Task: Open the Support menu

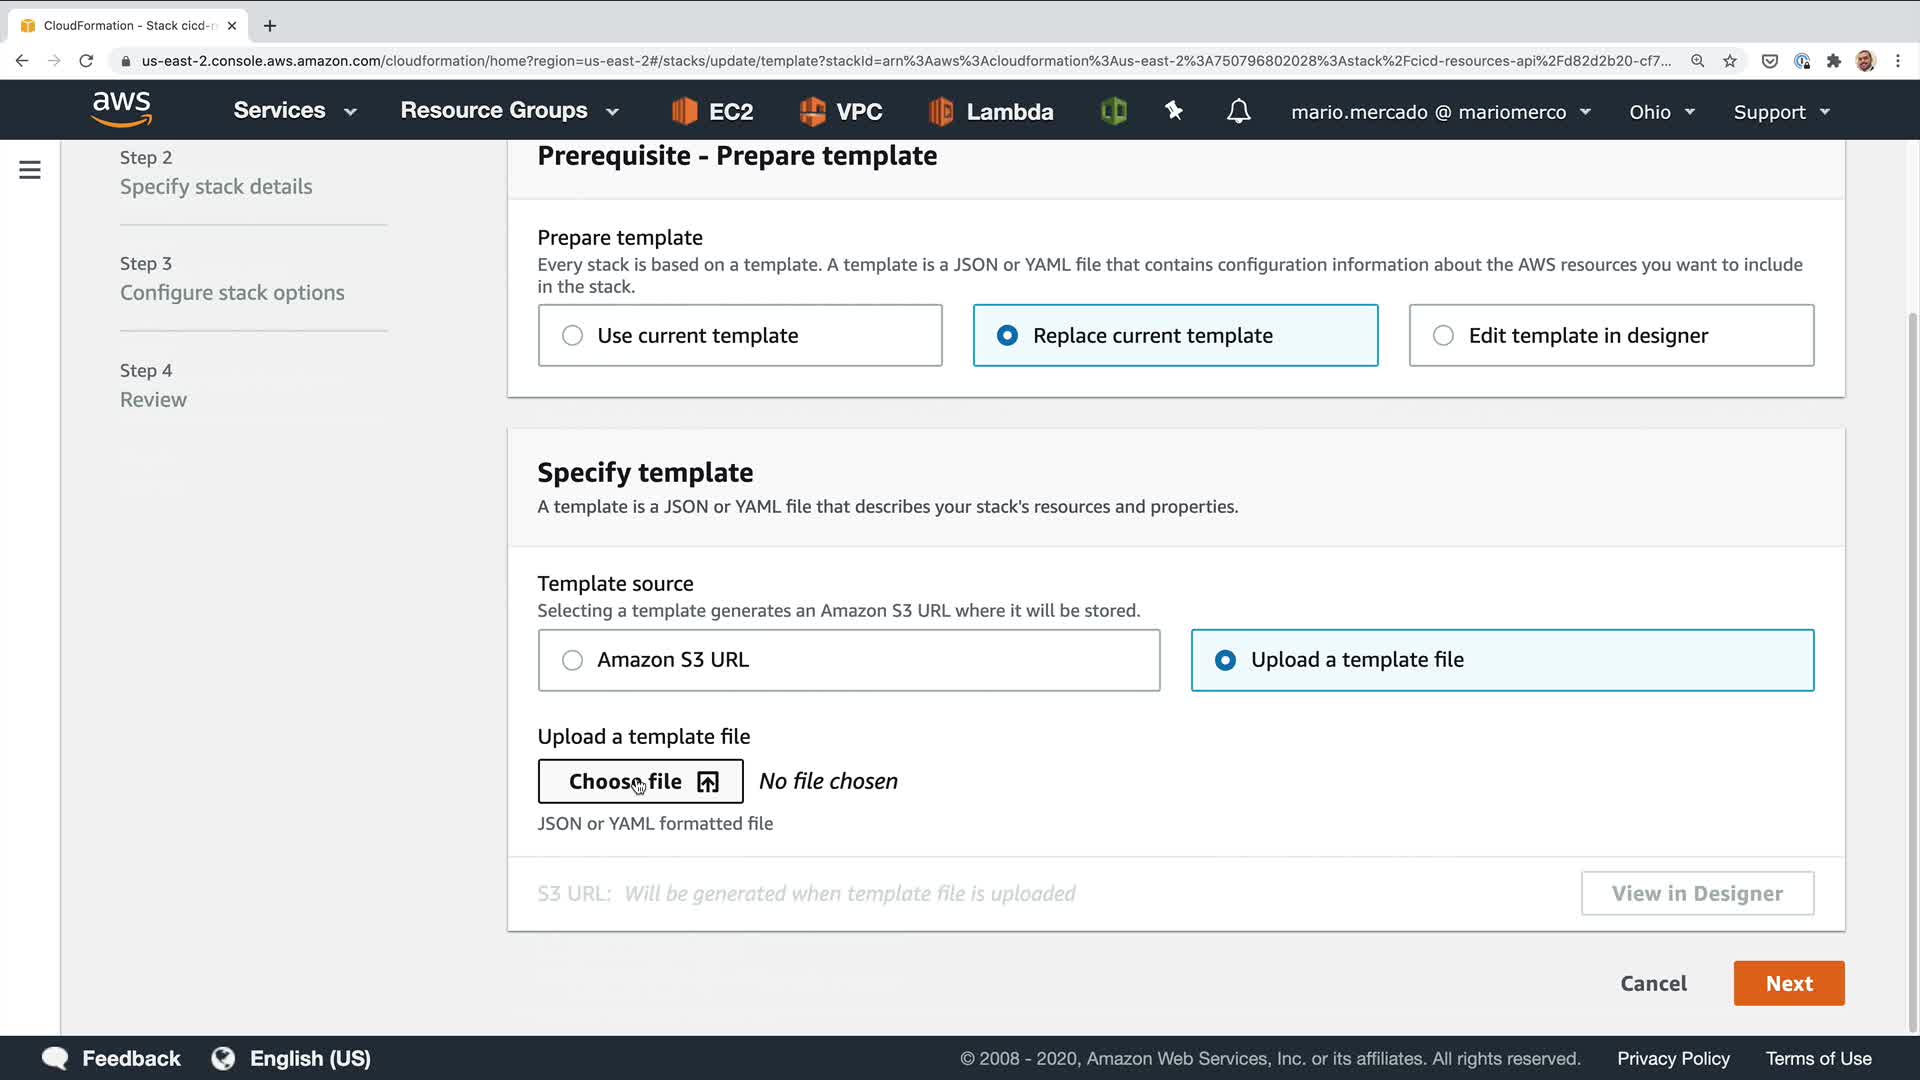Action: (x=1781, y=112)
